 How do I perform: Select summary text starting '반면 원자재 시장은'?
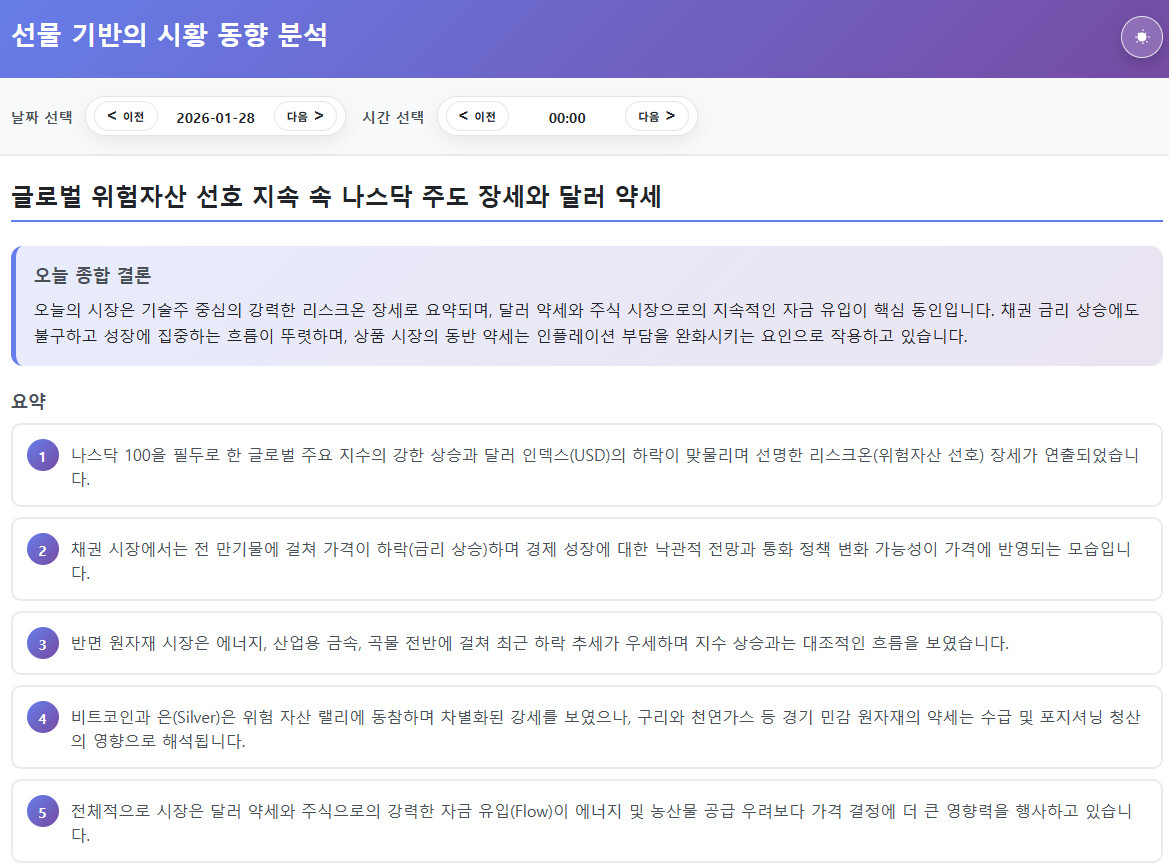540,643
